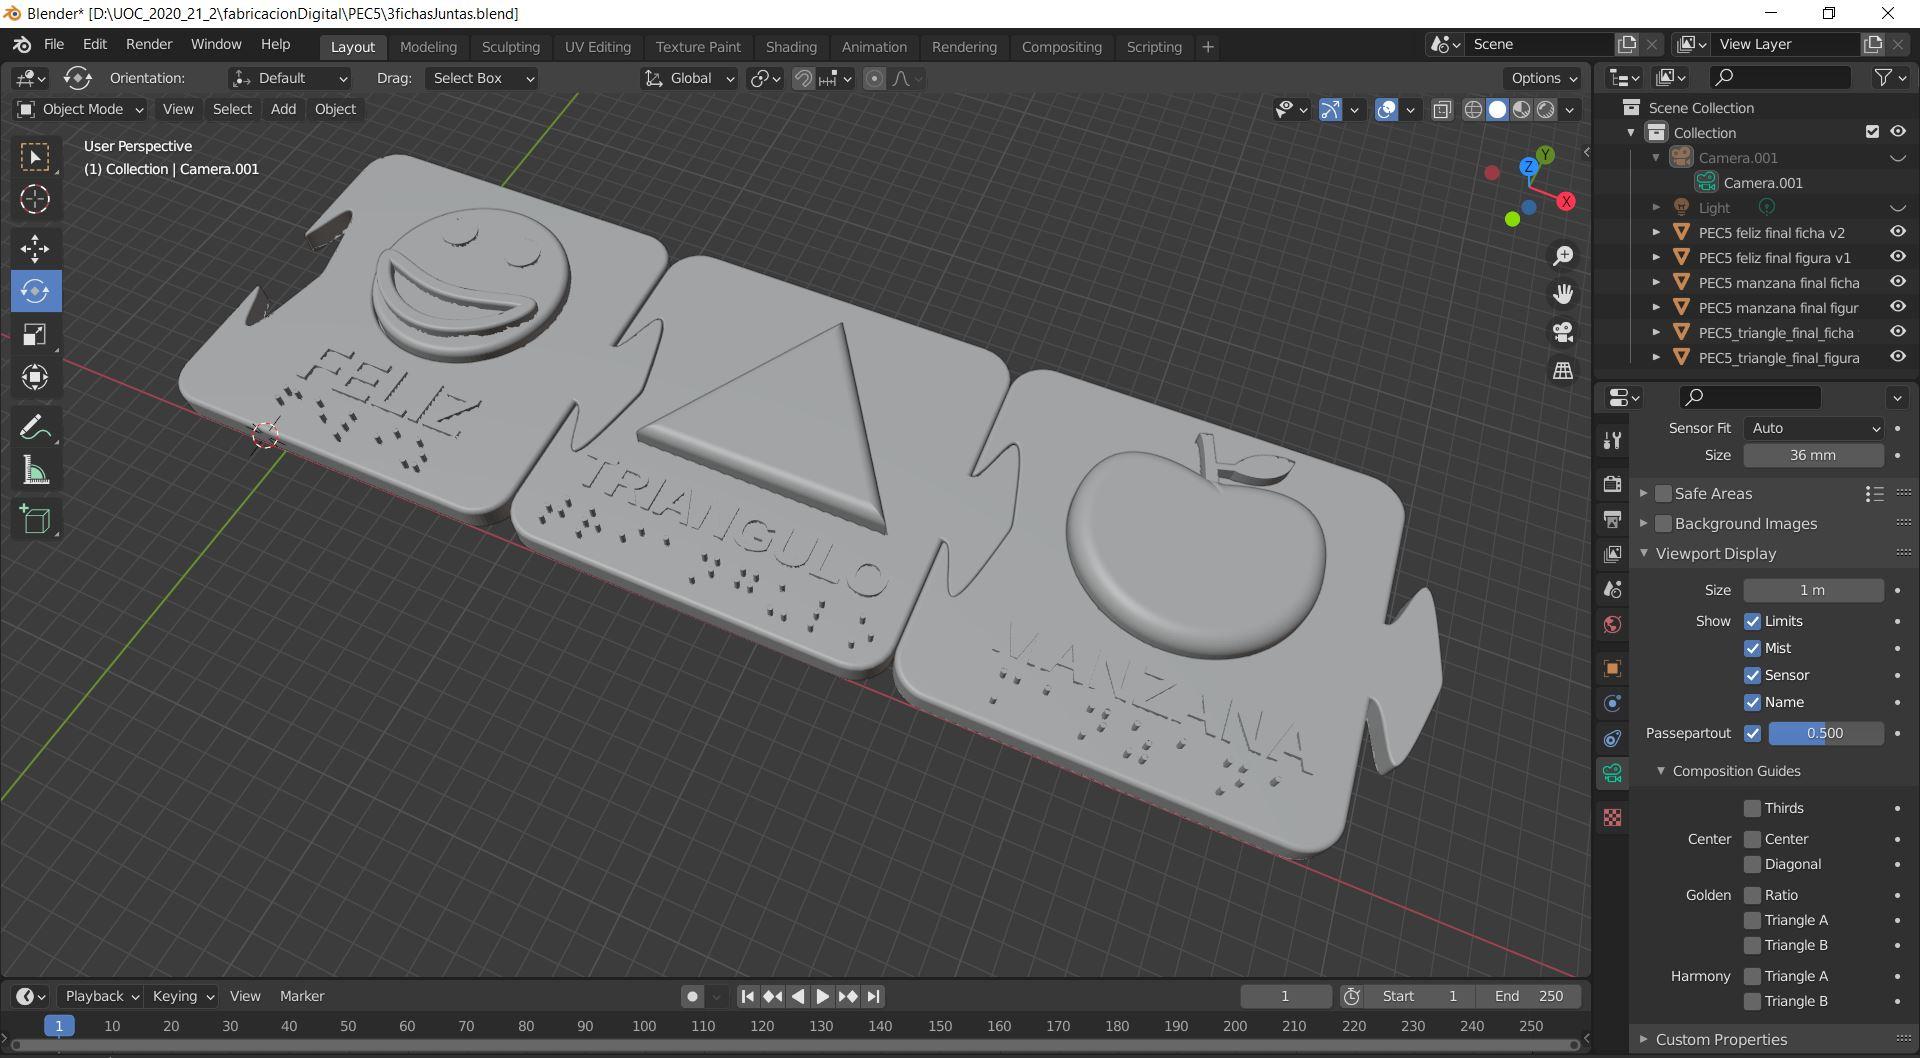Image resolution: width=1920 pixels, height=1058 pixels.
Task: Pick the Measure tool
Action: coord(35,470)
